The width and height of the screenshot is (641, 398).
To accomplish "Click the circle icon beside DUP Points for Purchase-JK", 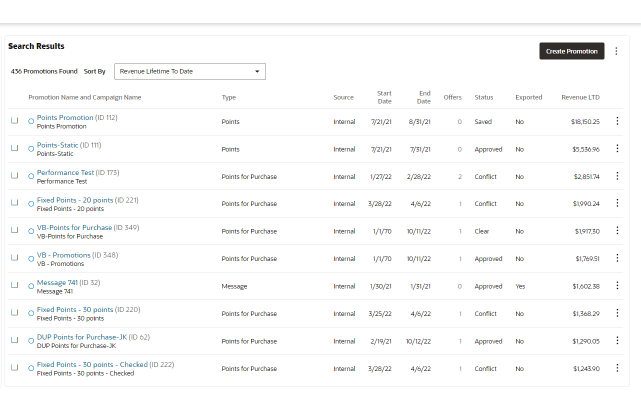I will (x=31, y=341).
